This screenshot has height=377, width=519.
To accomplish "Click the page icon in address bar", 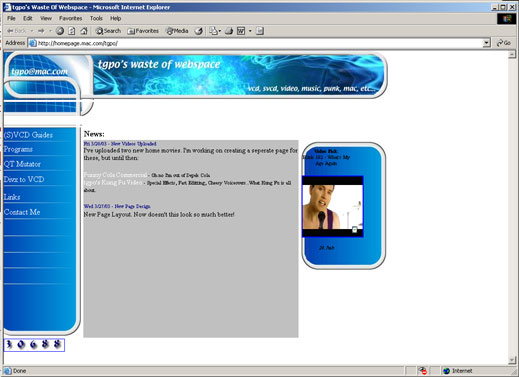I will 32,43.
